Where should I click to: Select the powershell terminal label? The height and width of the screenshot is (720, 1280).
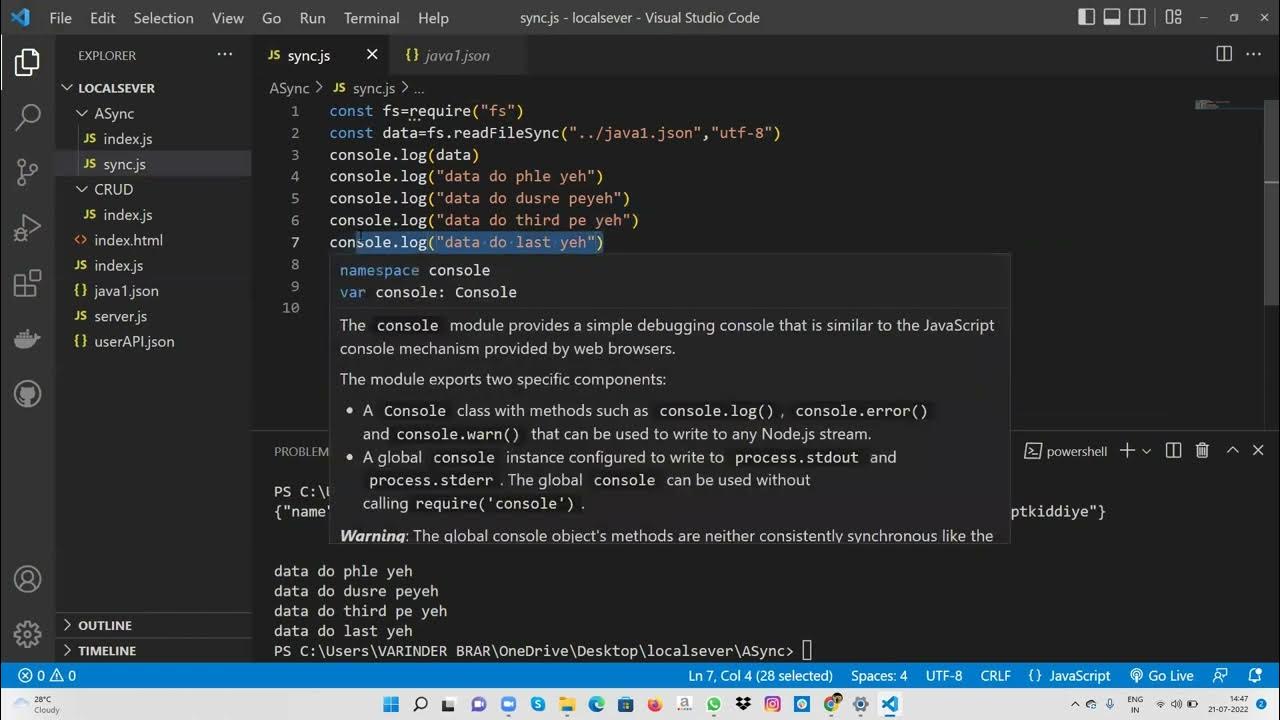click(1066, 451)
